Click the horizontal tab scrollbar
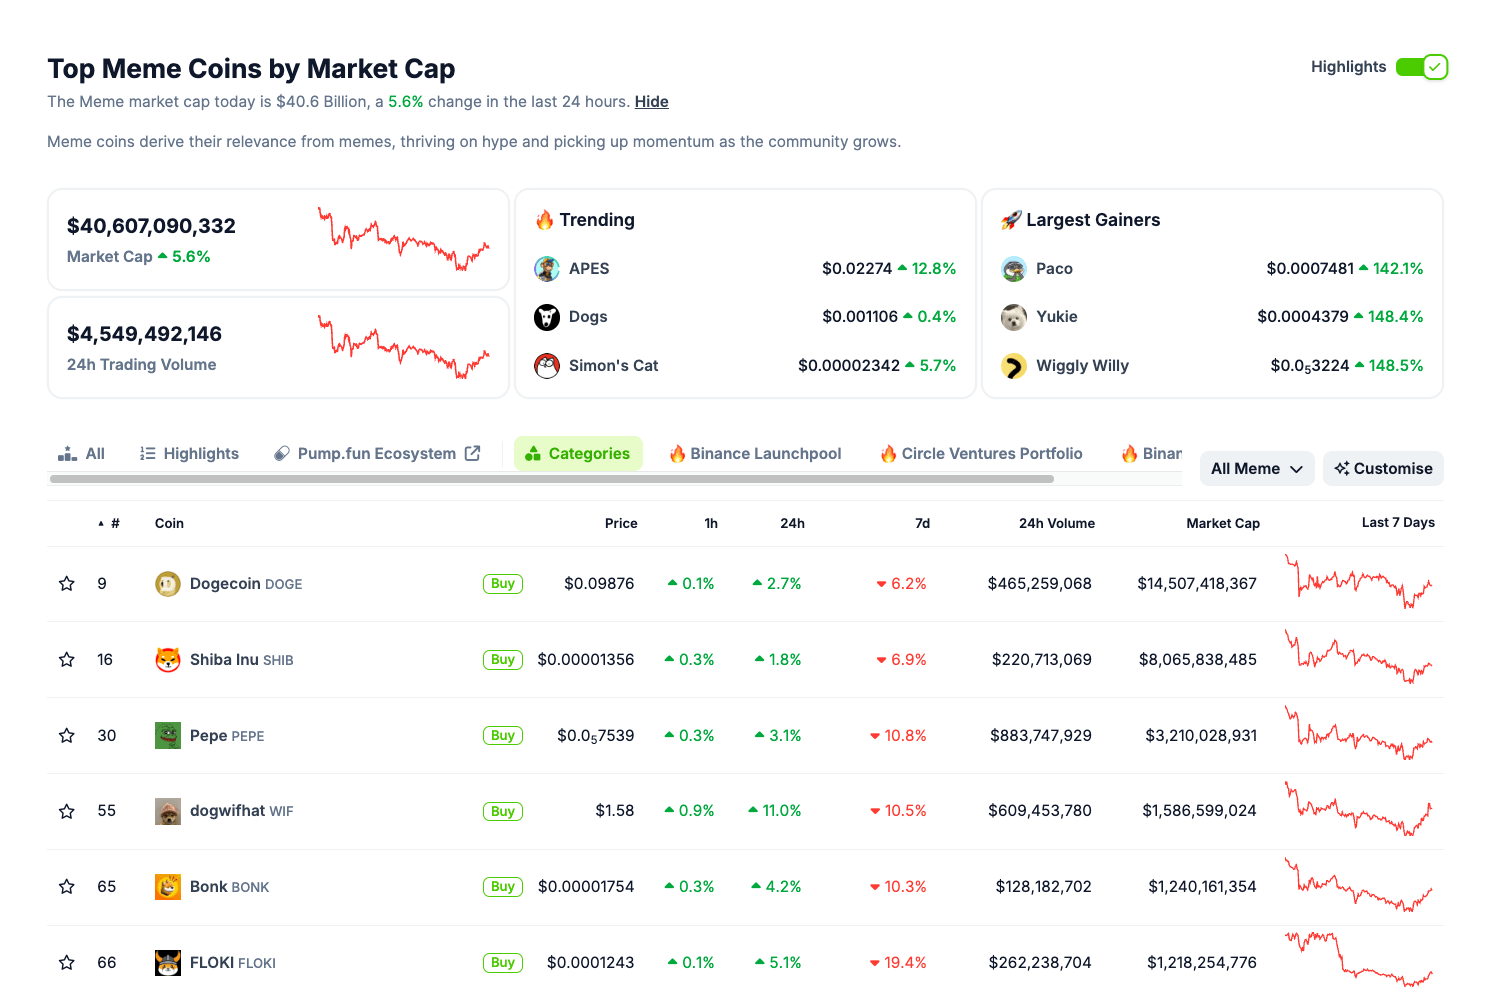The height and width of the screenshot is (999, 1510). [551, 479]
